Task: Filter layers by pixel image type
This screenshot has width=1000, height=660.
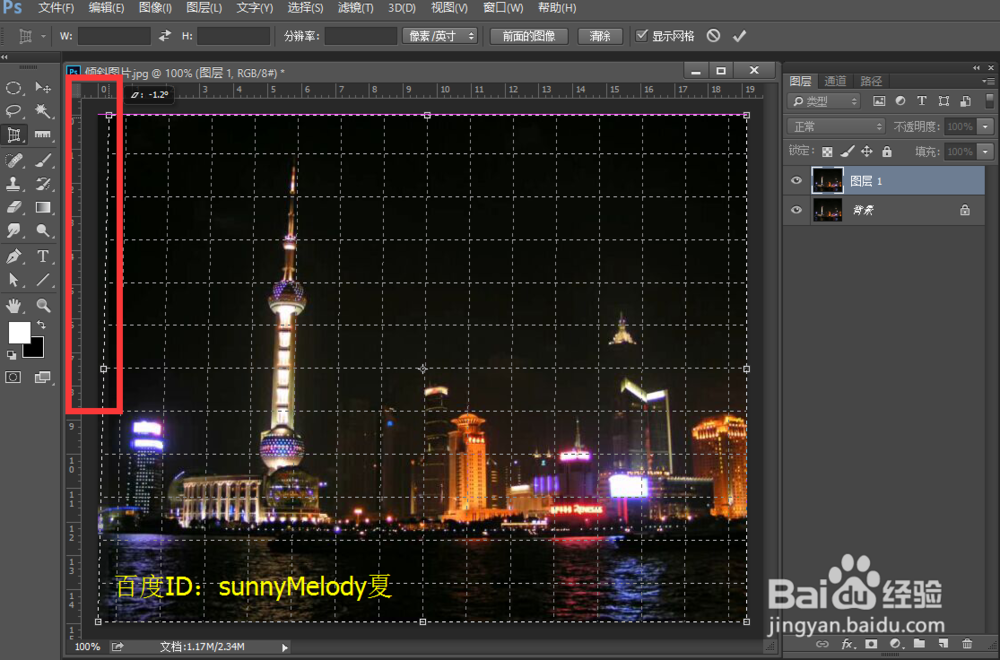Action: tap(879, 101)
